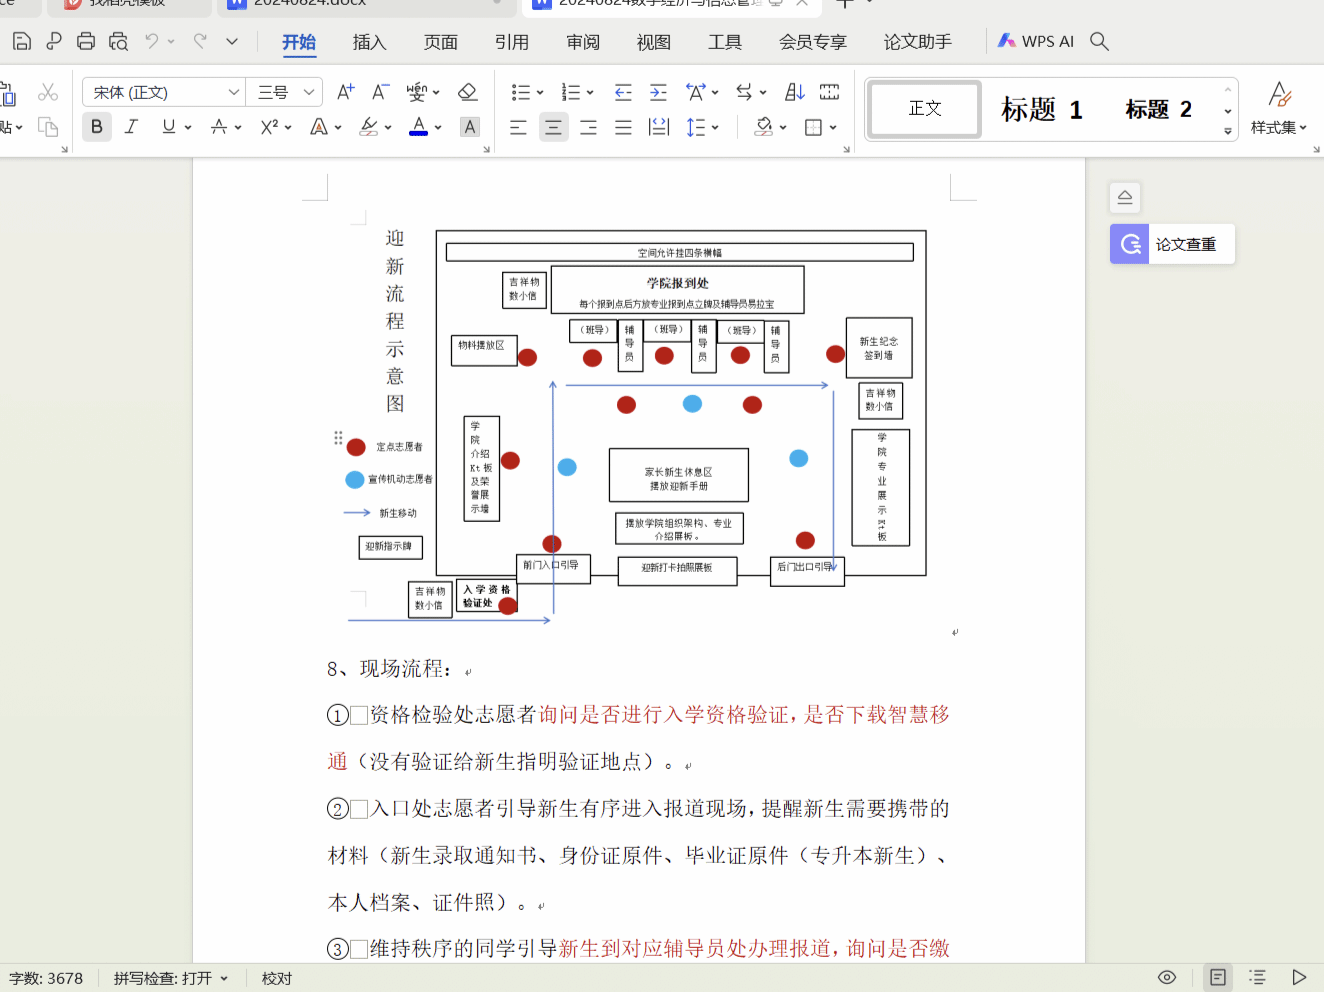Click the 论文查重 button
Viewport: 1324px width, 992px height.
(1173, 244)
